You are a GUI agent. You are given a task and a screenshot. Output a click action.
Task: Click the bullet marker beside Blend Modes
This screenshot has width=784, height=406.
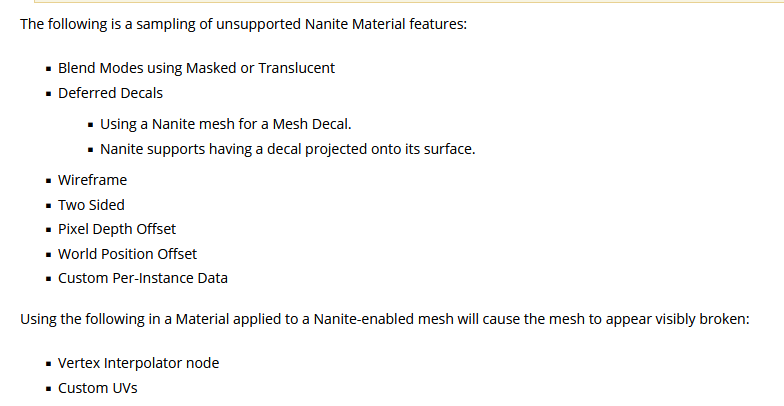point(48,68)
